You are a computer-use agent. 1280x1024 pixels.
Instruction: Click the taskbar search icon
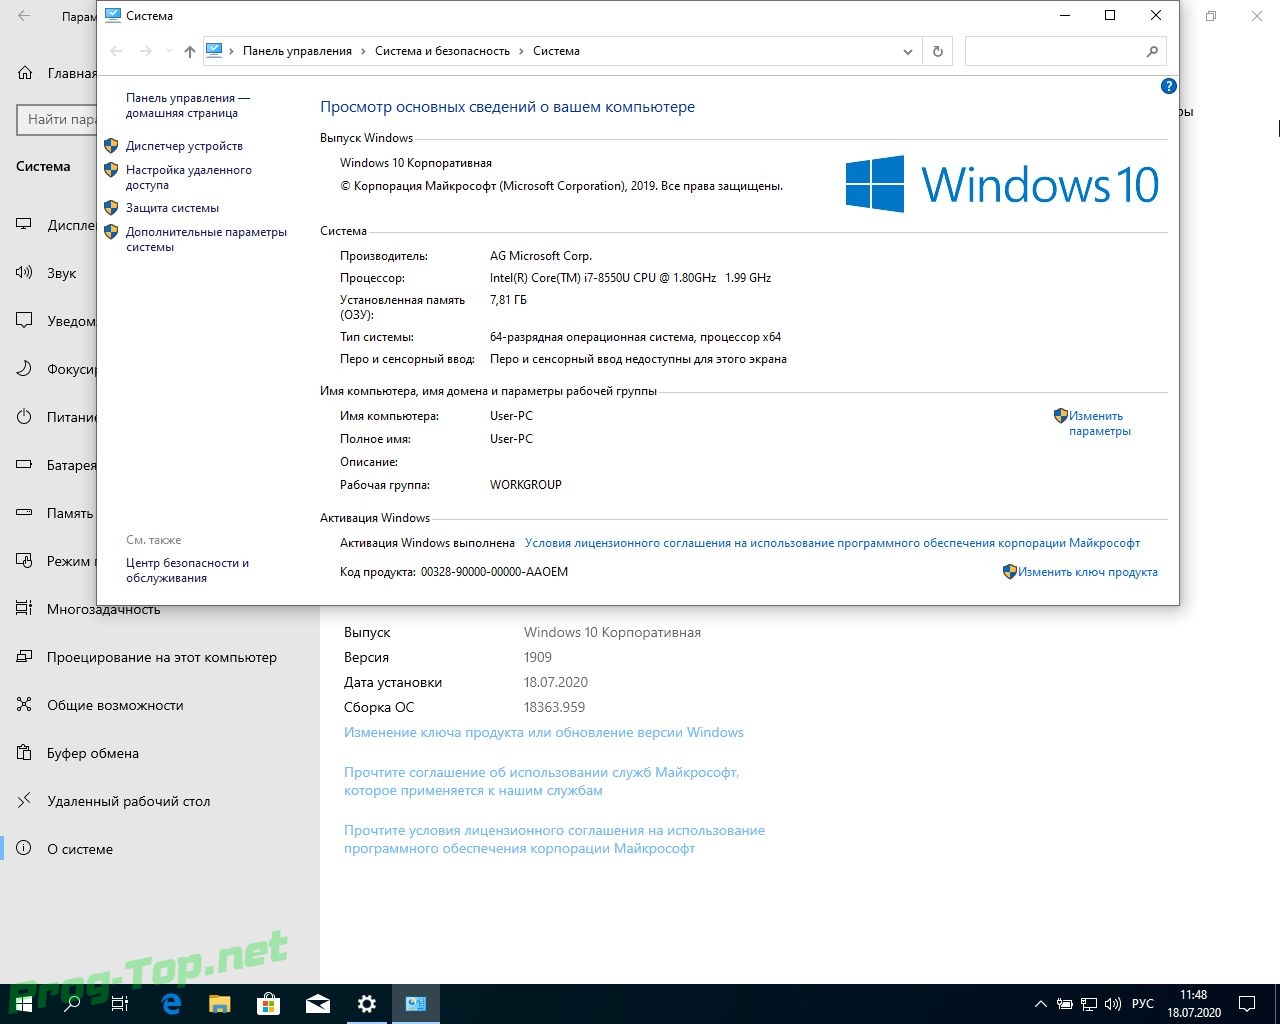tap(72, 1004)
